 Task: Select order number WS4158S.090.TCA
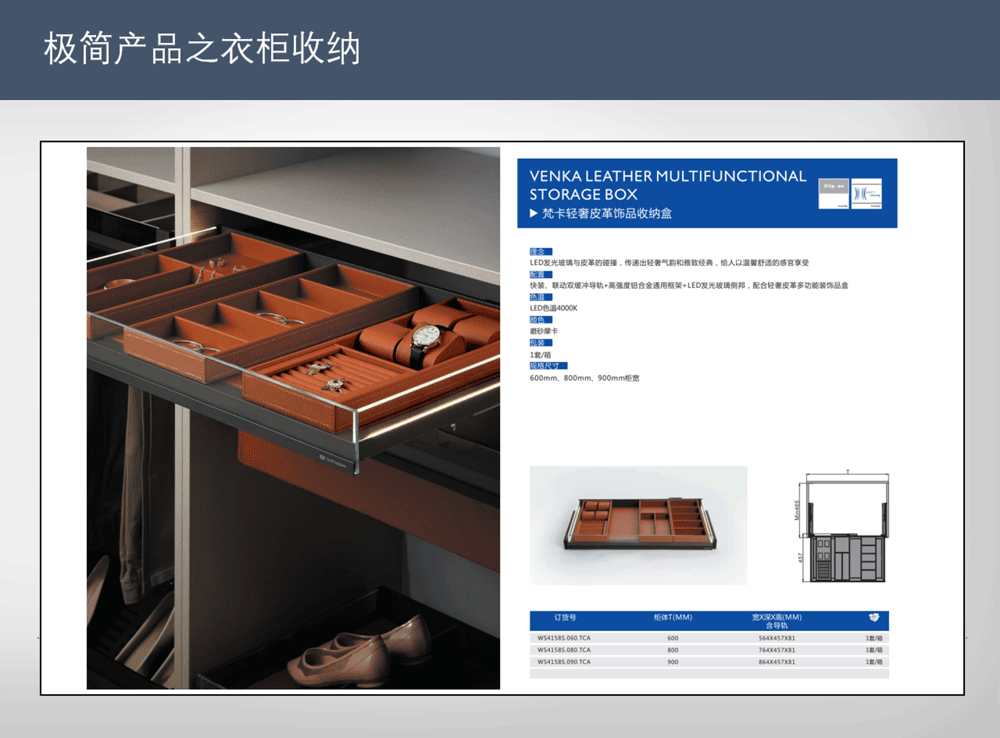point(564,661)
